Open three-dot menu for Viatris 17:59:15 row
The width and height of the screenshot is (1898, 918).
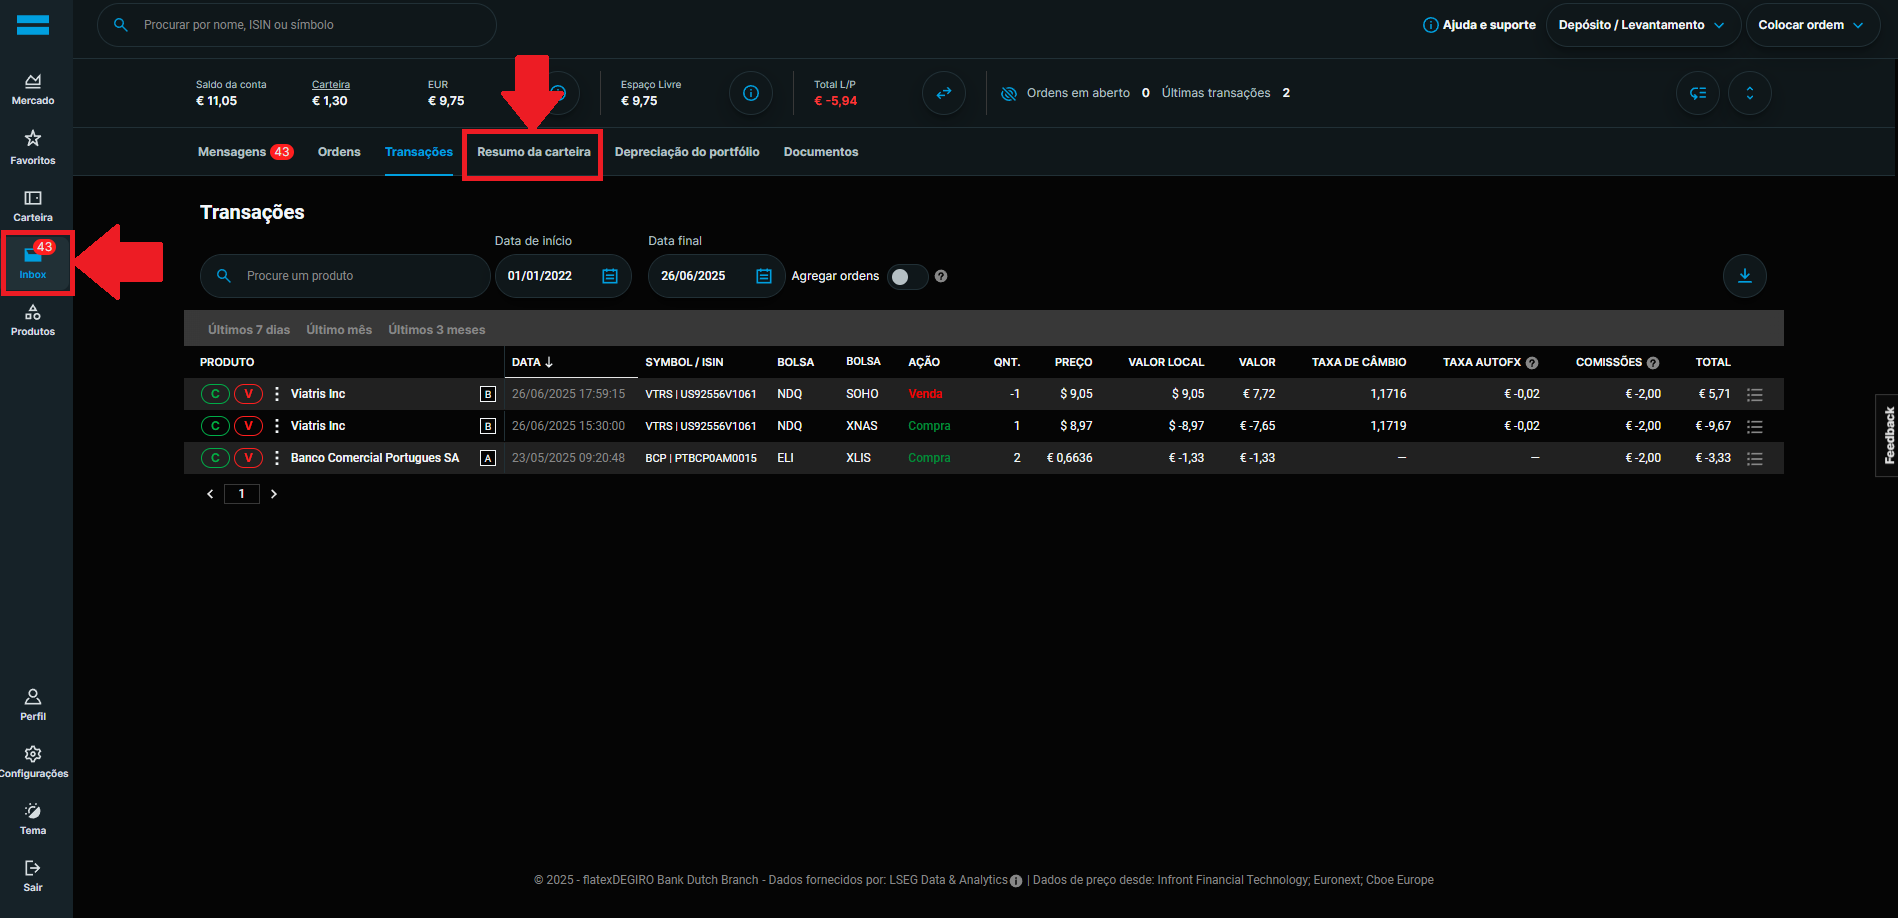[x=277, y=394]
